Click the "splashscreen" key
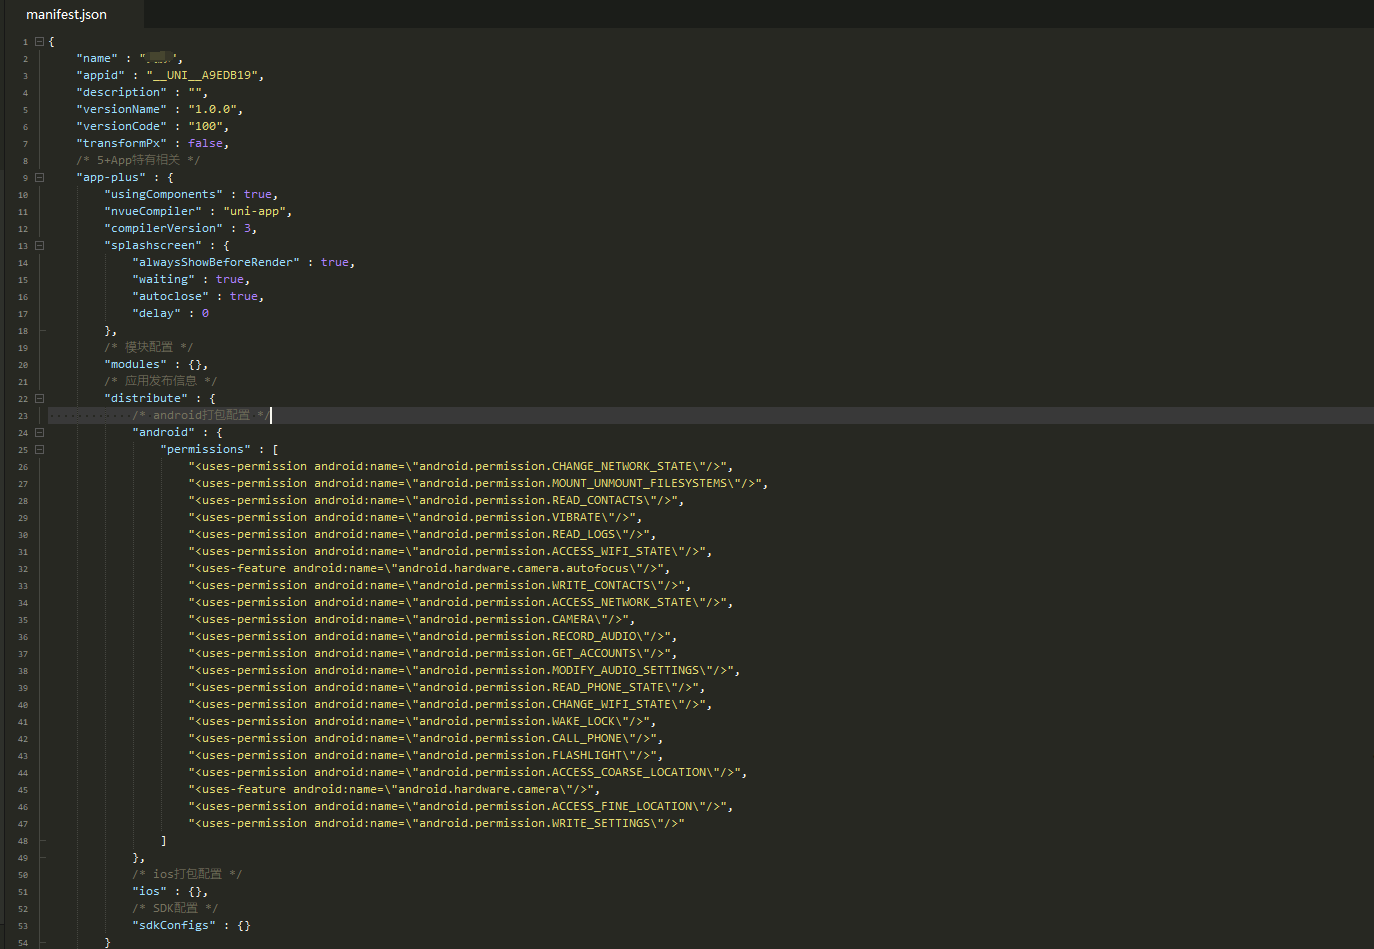This screenshot has height=949, width=1374. pos(153,245)
